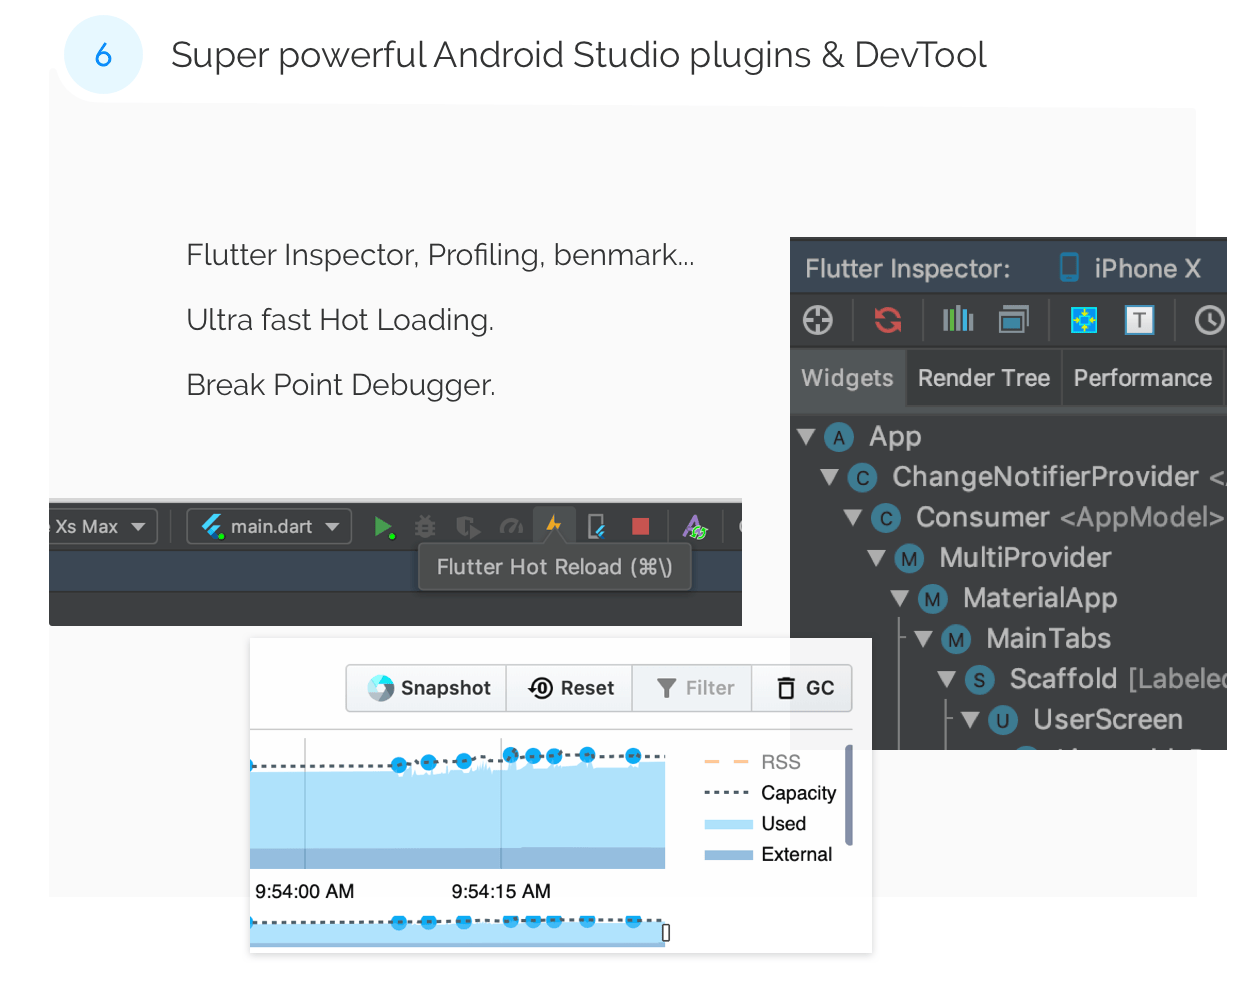Collapse the ChangeNotifierProvider node arrow
1240x987 pixels.
[830, 477]
